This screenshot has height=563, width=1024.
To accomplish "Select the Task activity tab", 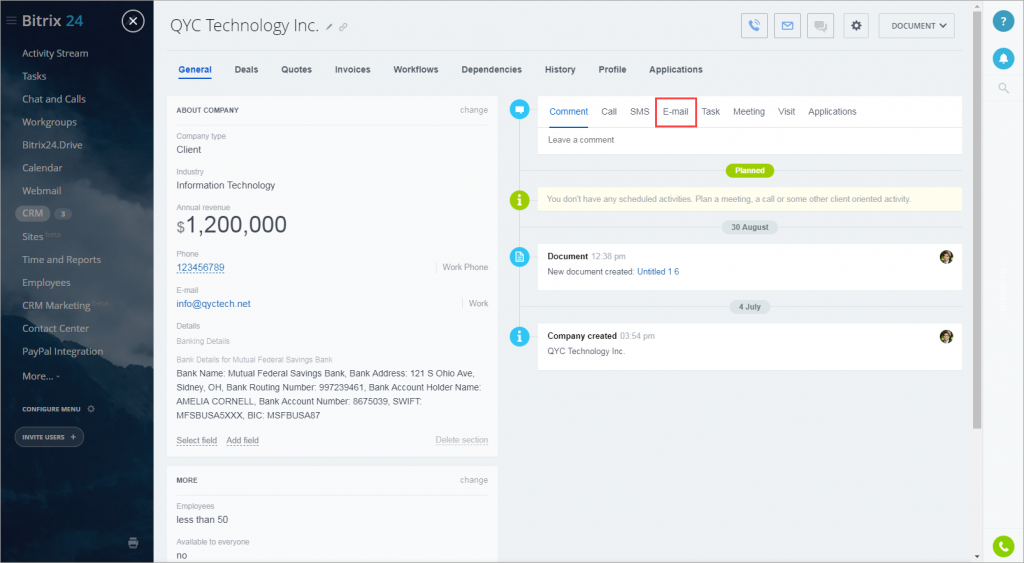I will point(711,112).
